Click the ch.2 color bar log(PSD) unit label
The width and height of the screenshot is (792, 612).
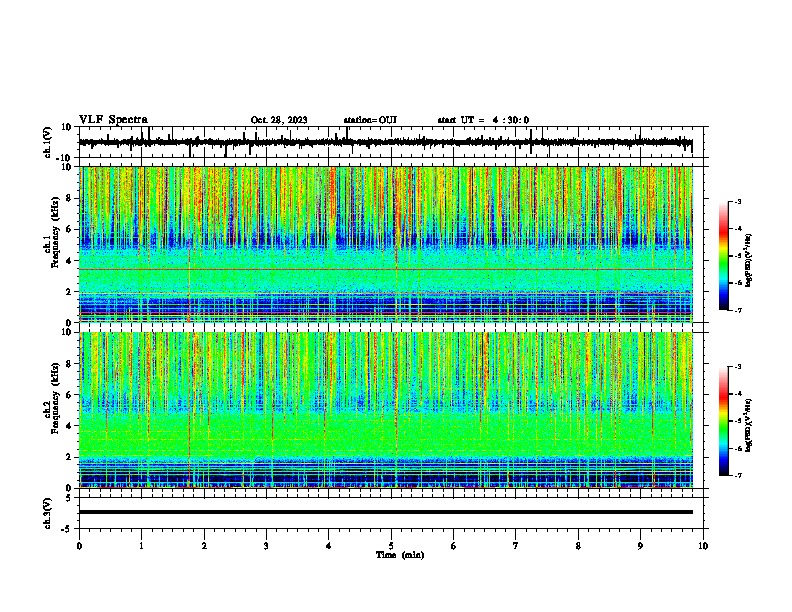(749, 425)
